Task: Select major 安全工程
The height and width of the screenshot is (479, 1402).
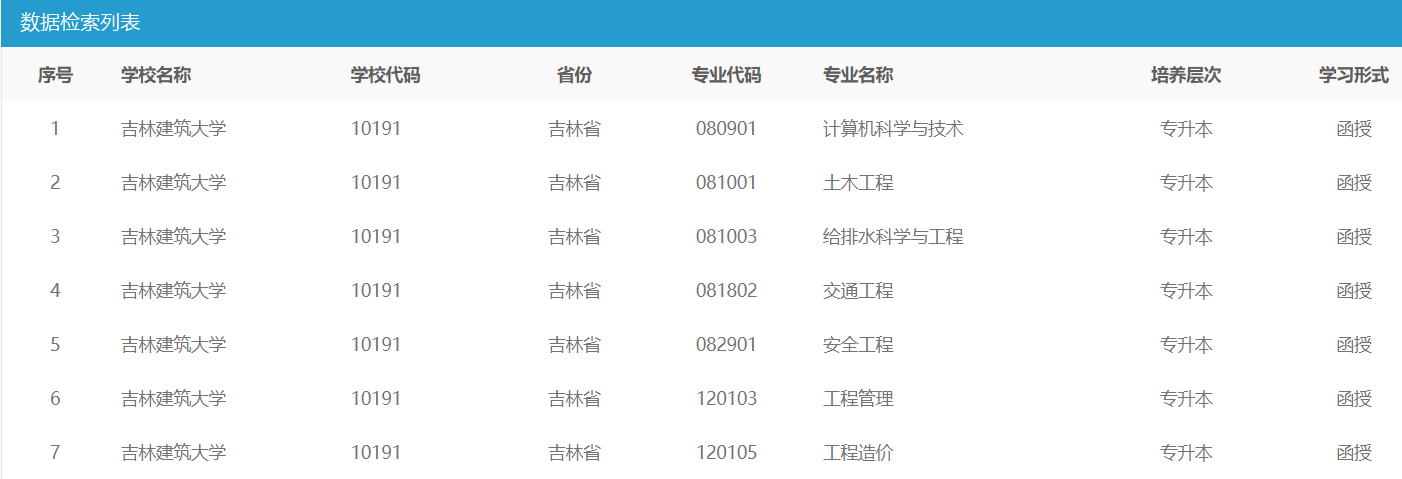Action: click(x=858, y=345)
